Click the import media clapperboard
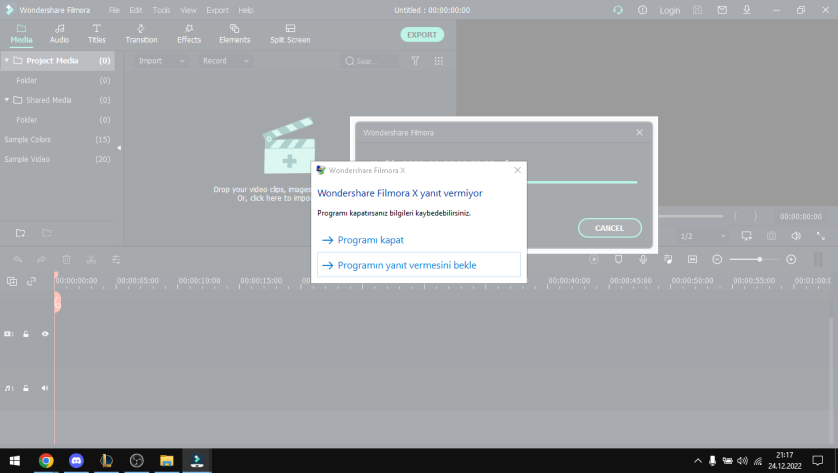The height and width of the screenshot is (473, 838). click(x=289, y=146)
